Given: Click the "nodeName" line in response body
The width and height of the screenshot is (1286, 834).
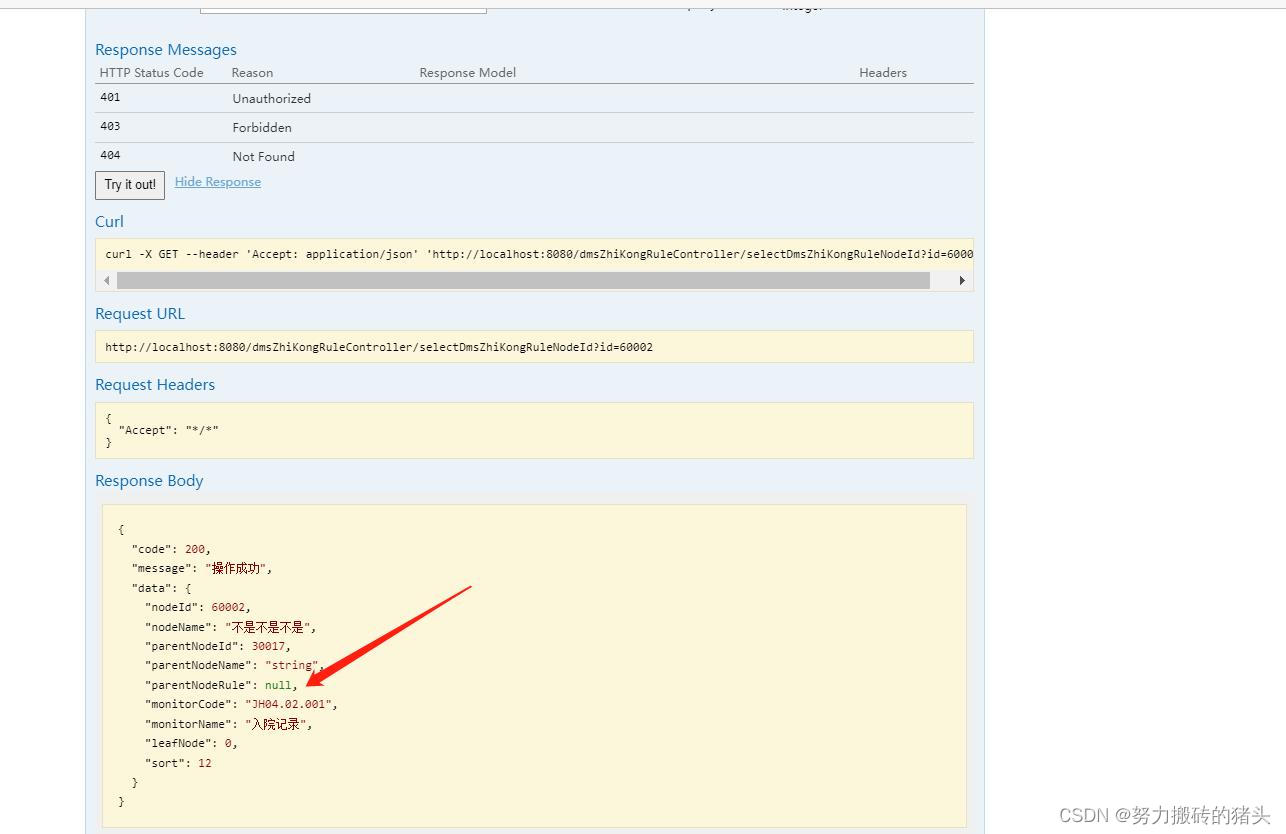Looking at the screenshot, I should 231,627.
